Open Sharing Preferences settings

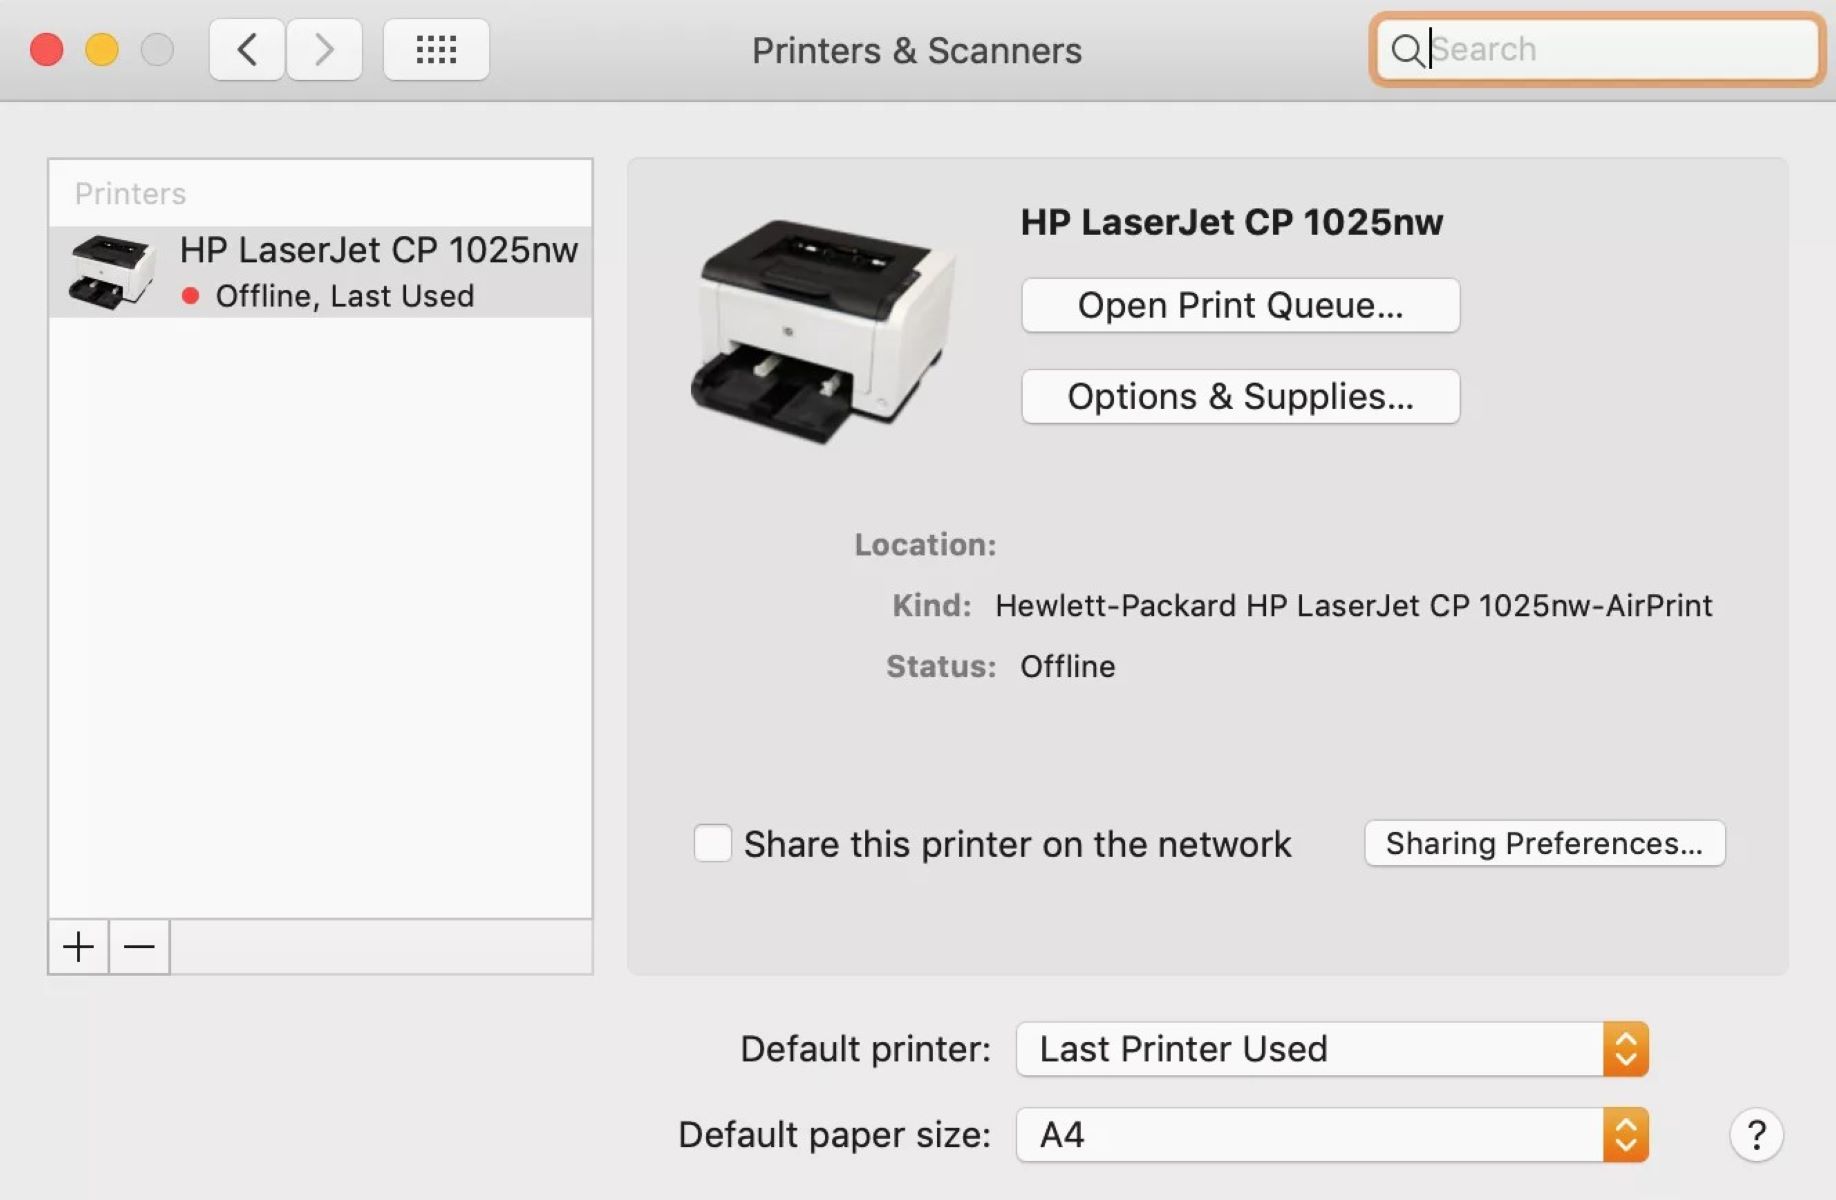tap(1544, 843)
